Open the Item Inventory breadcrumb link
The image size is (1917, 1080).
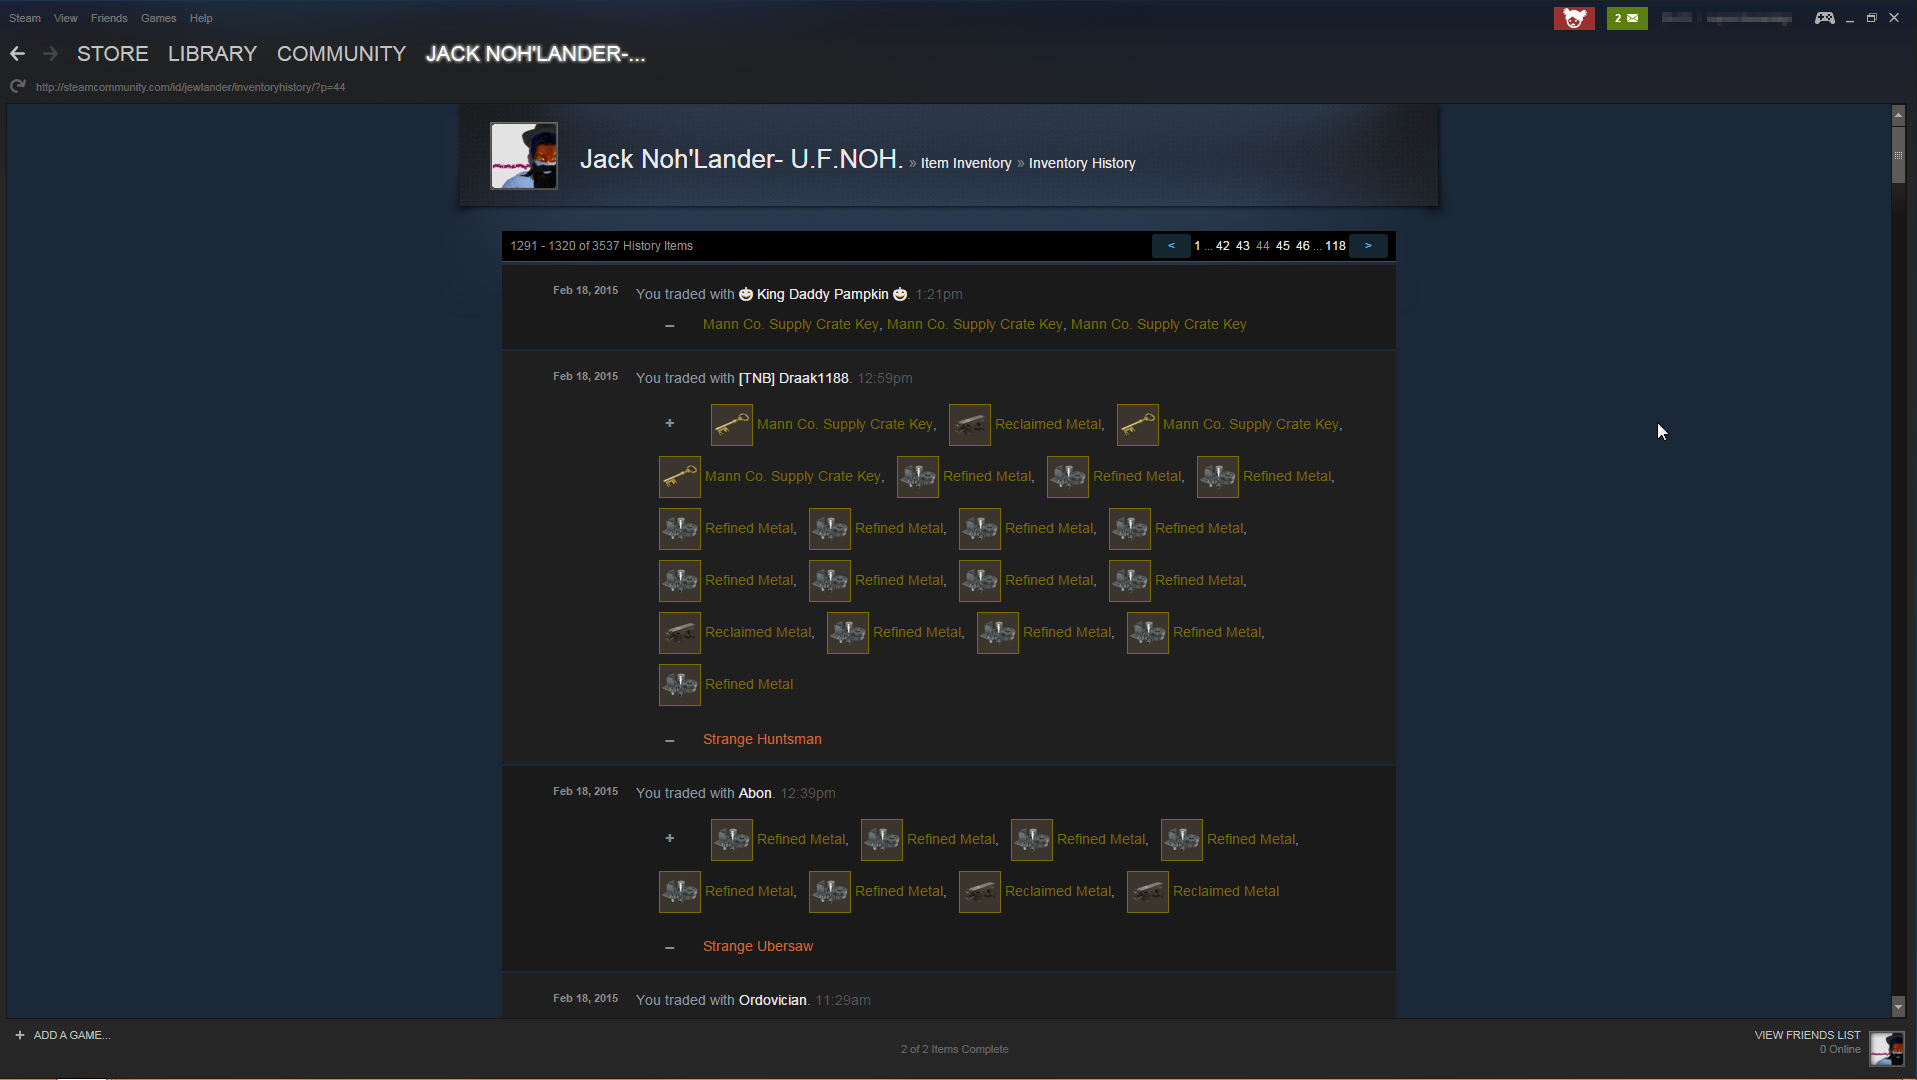[966, 163]
